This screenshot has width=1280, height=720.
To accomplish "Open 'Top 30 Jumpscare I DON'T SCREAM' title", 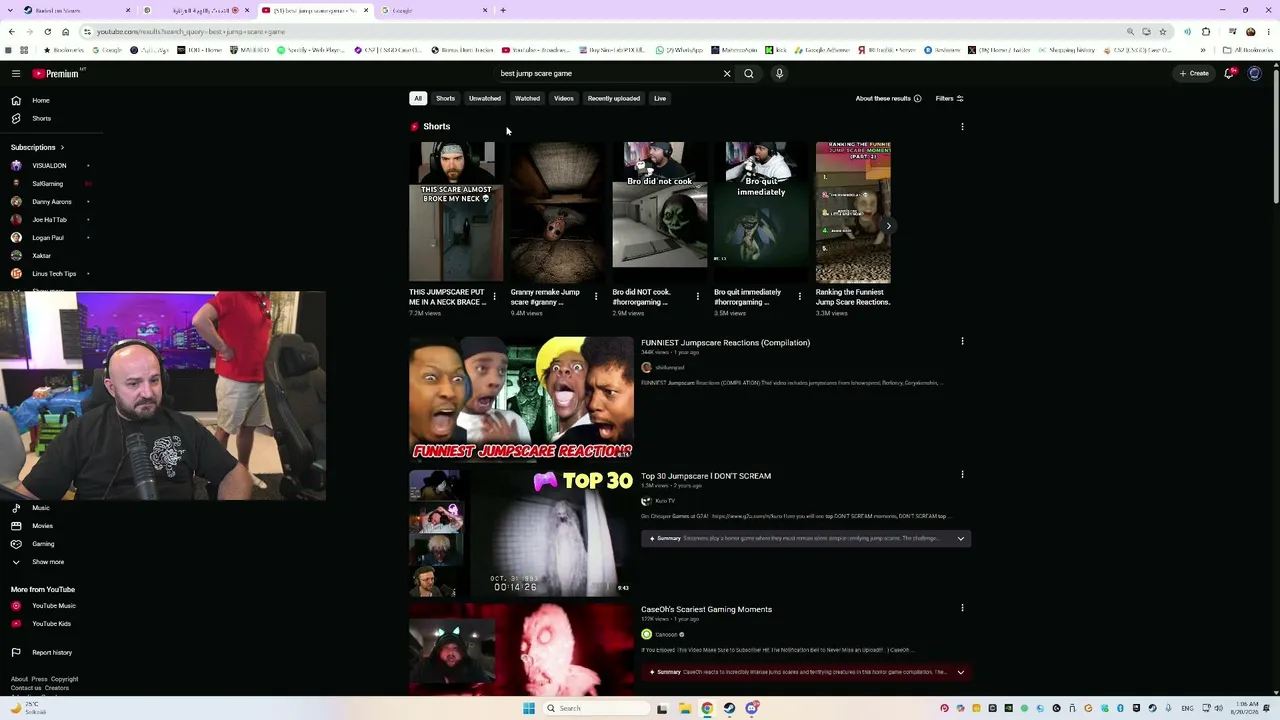I will 706,476.
